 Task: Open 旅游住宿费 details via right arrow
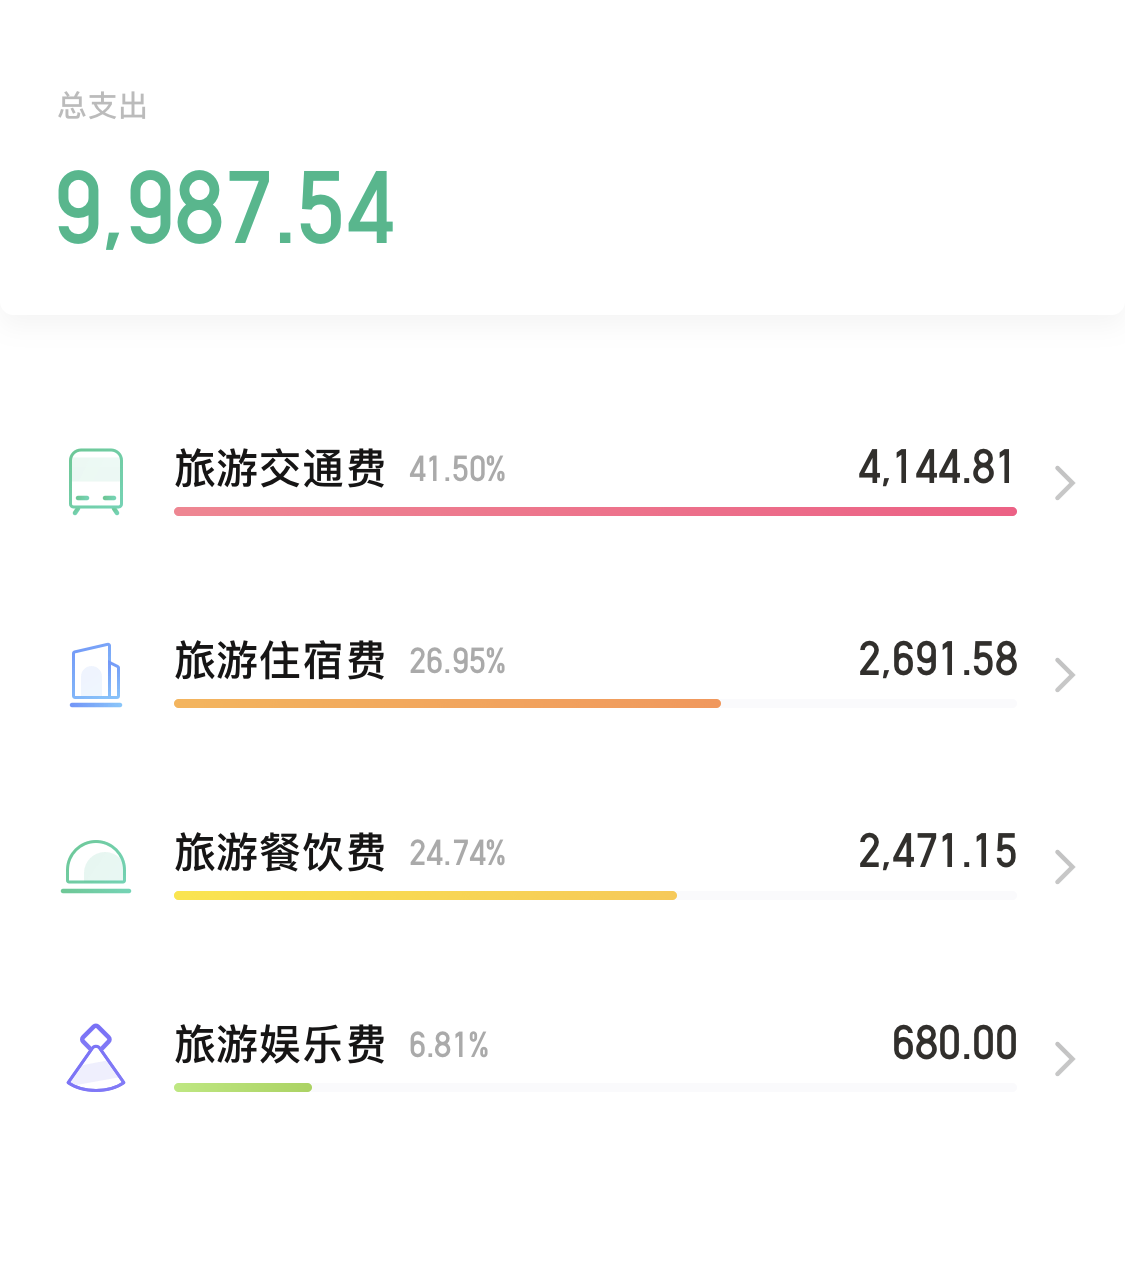1064,675
